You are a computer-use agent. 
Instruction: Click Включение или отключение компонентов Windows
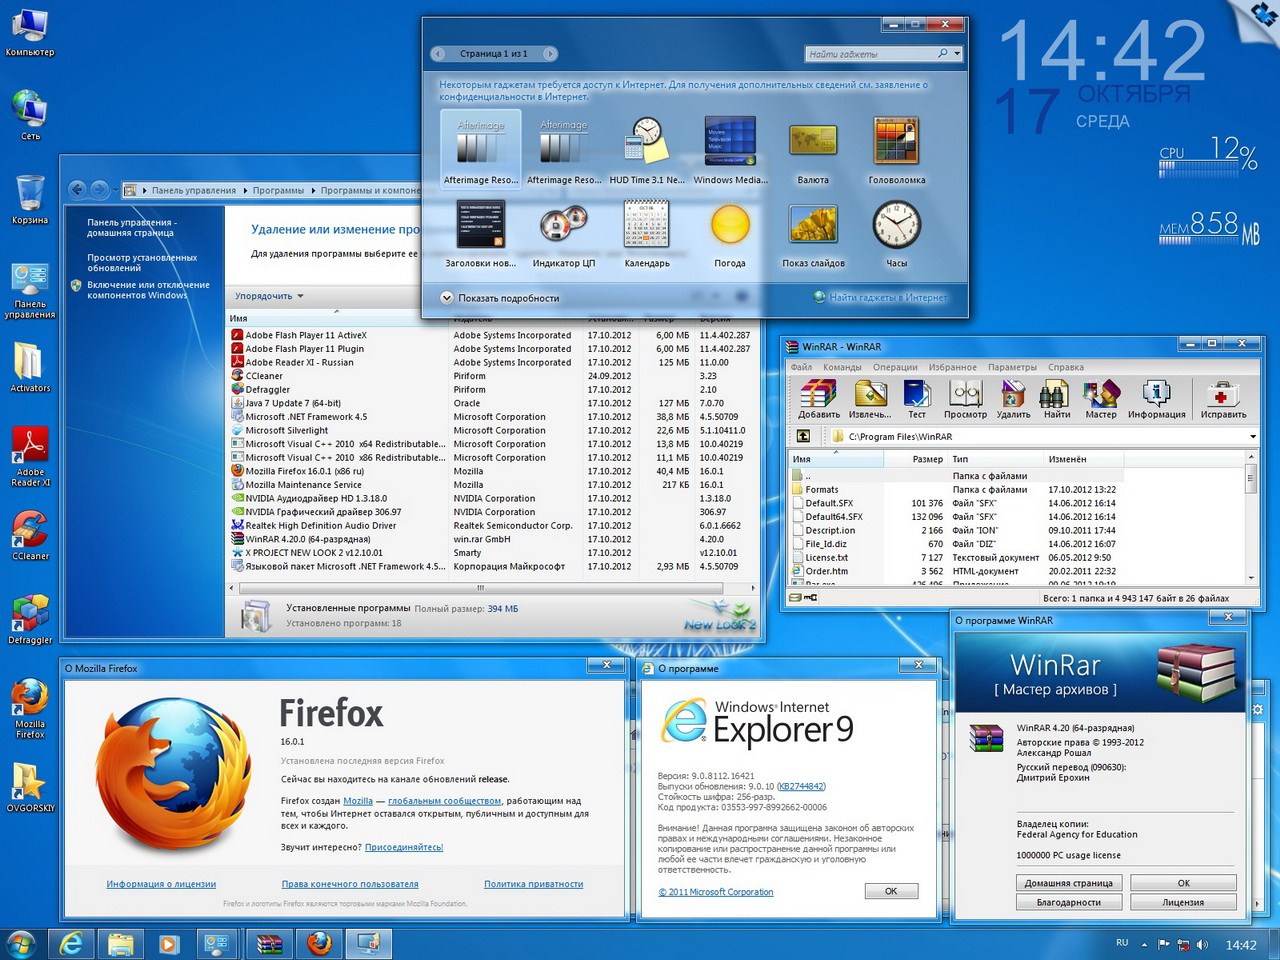click(x=148, y=290)
